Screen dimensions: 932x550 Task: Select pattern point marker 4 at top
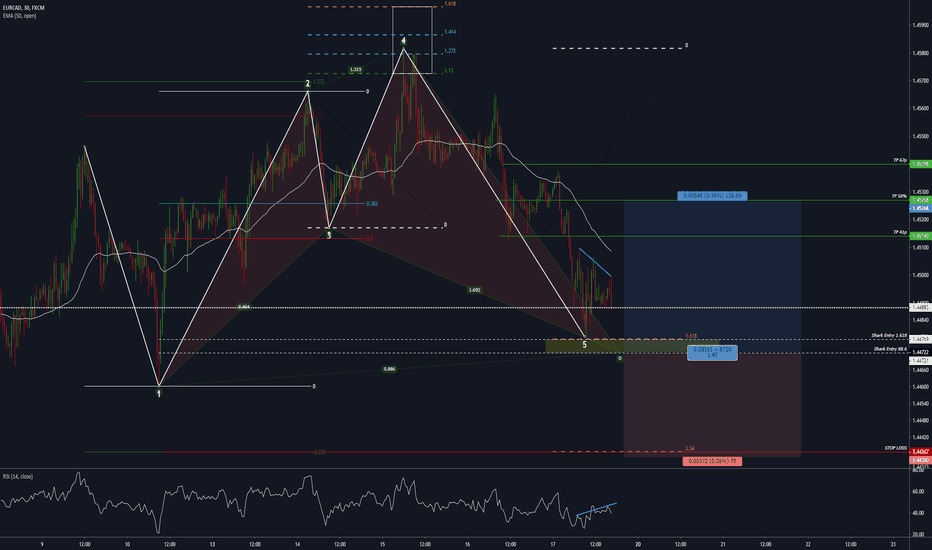[404, 41]
